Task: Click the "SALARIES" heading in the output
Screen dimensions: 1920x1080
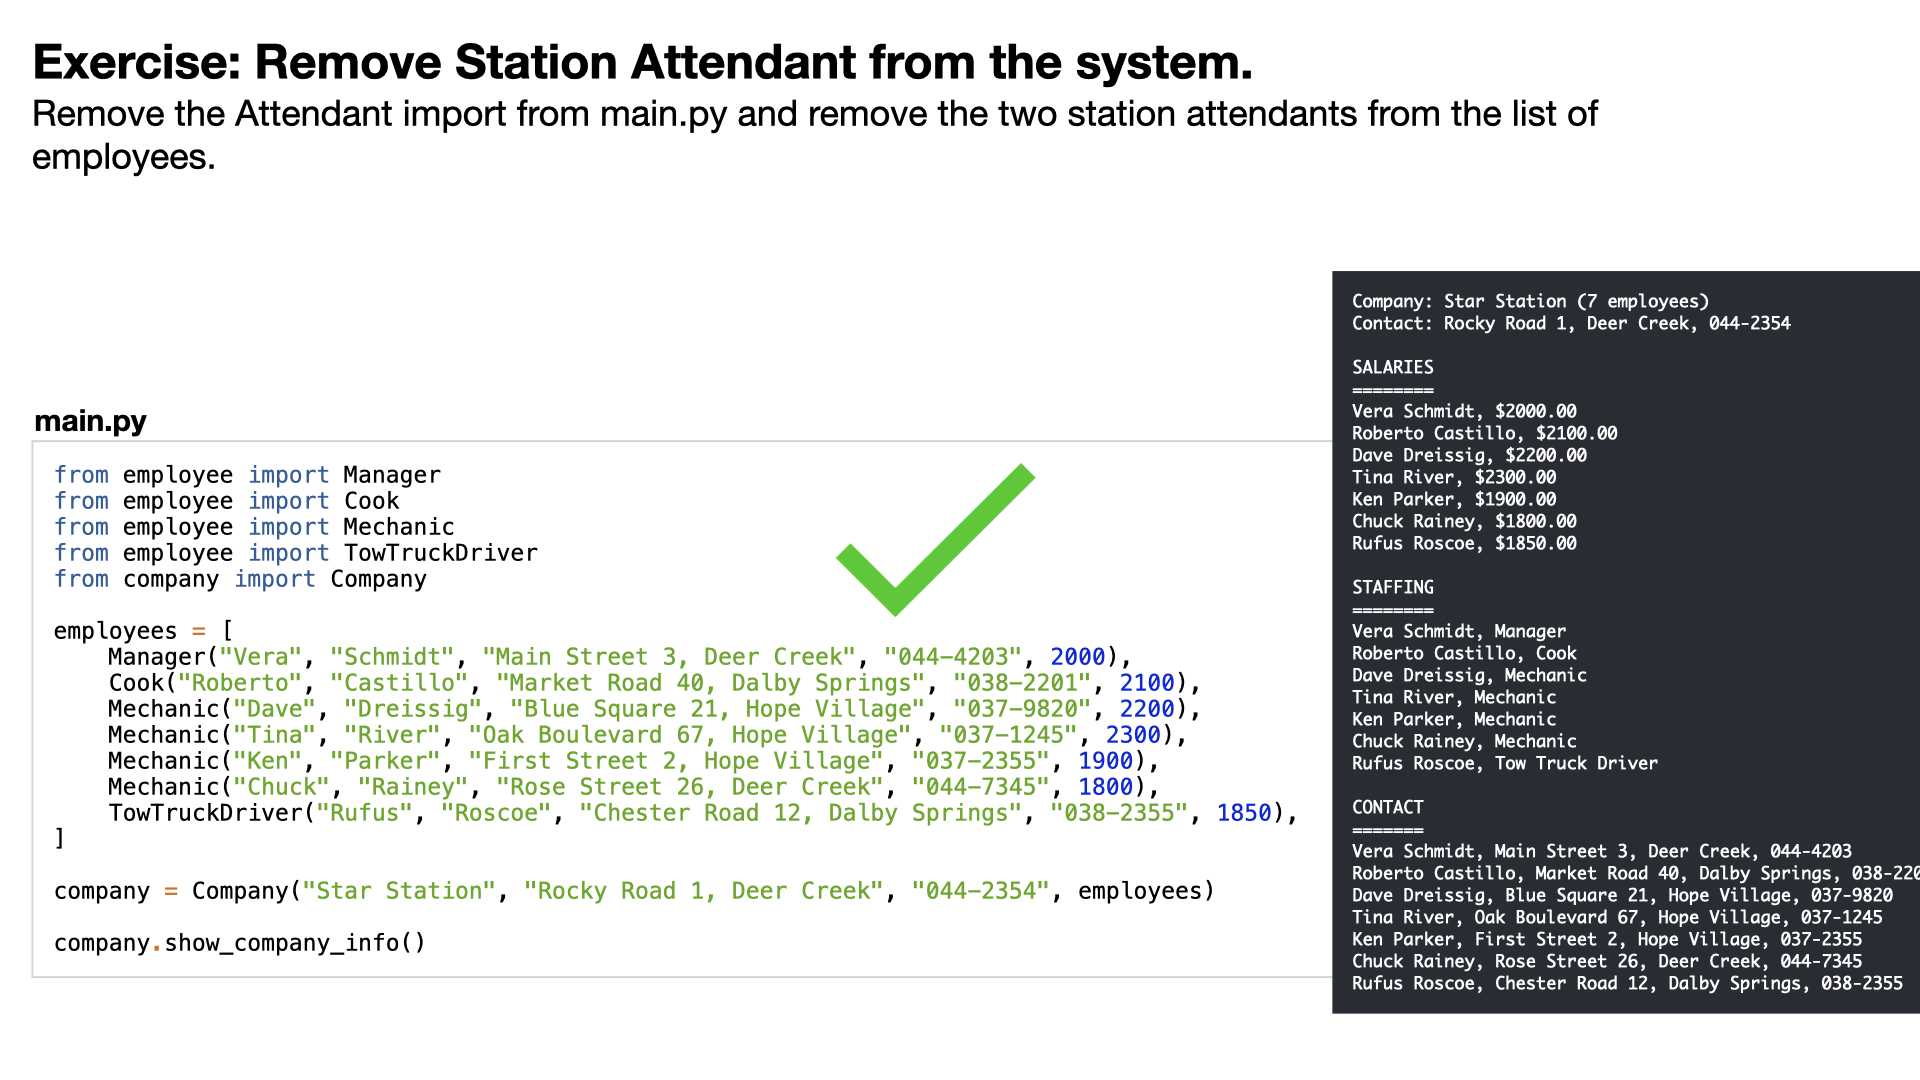Action: pyautogui.click(x=1392, y=367)
